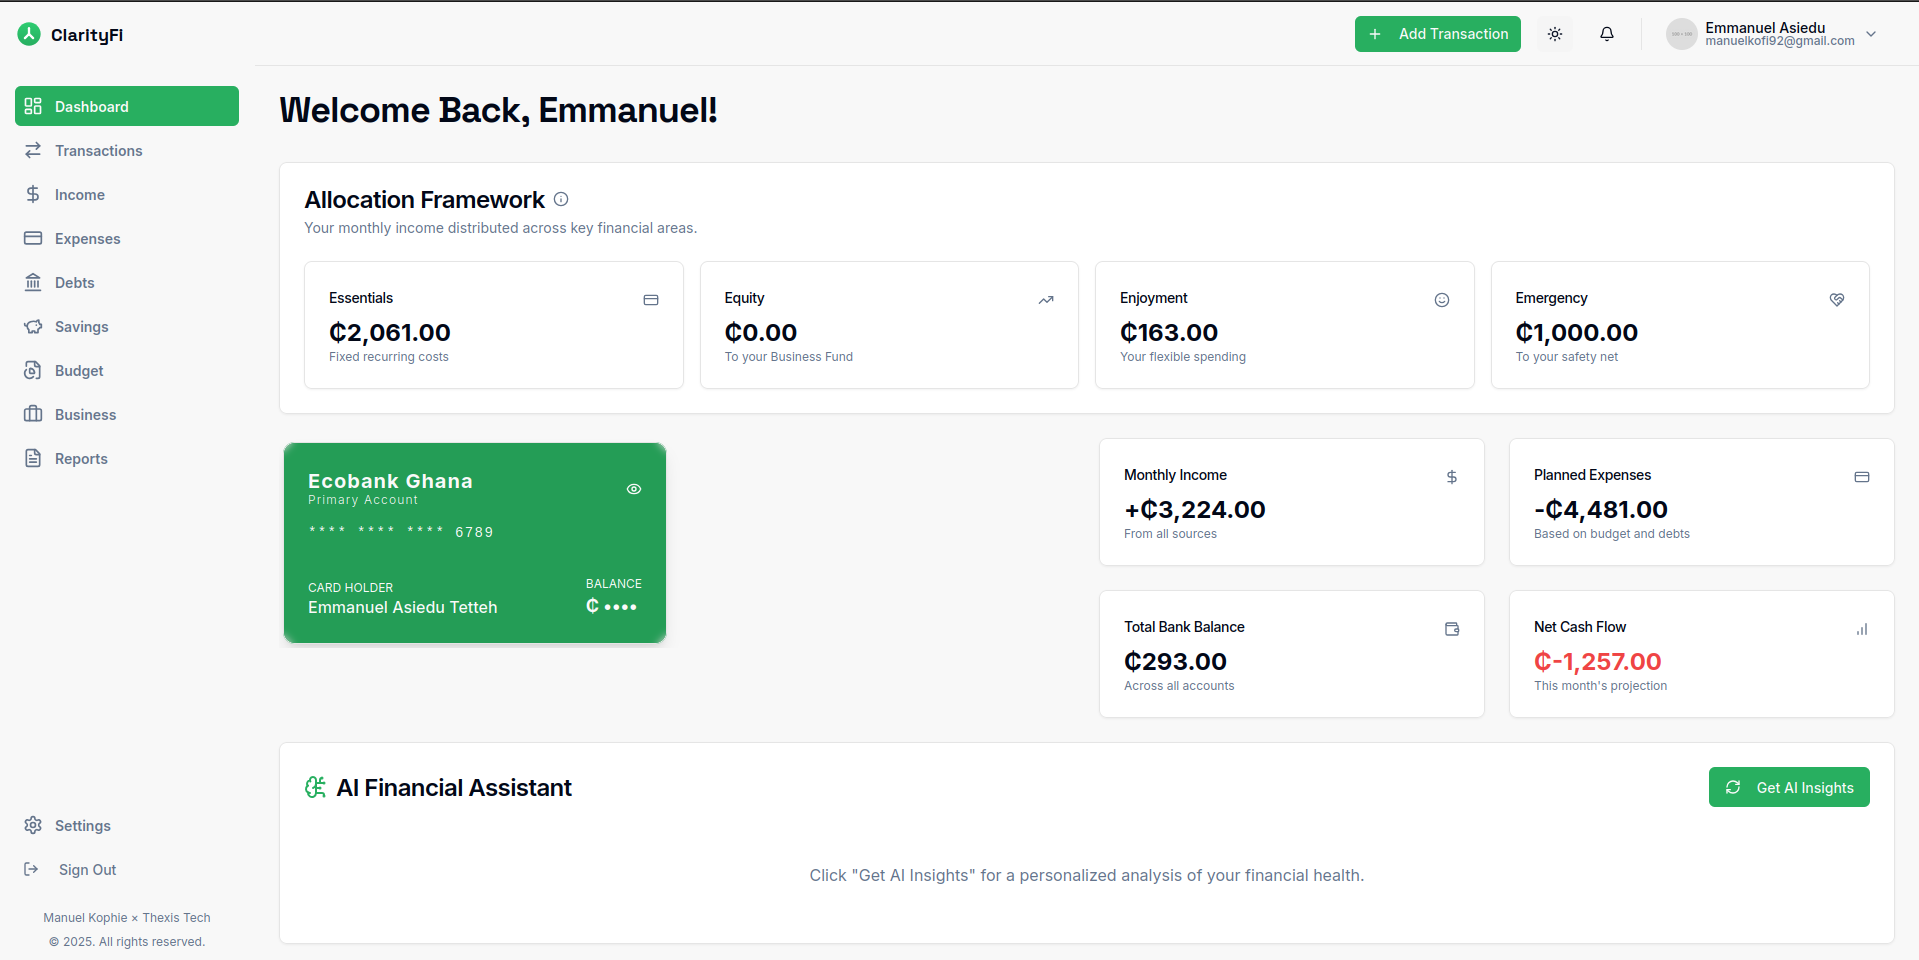This screenshot has width=1919, height=960.
Task: Toggle the light/dark theme sun button
Action: [x=1554, y=34]
